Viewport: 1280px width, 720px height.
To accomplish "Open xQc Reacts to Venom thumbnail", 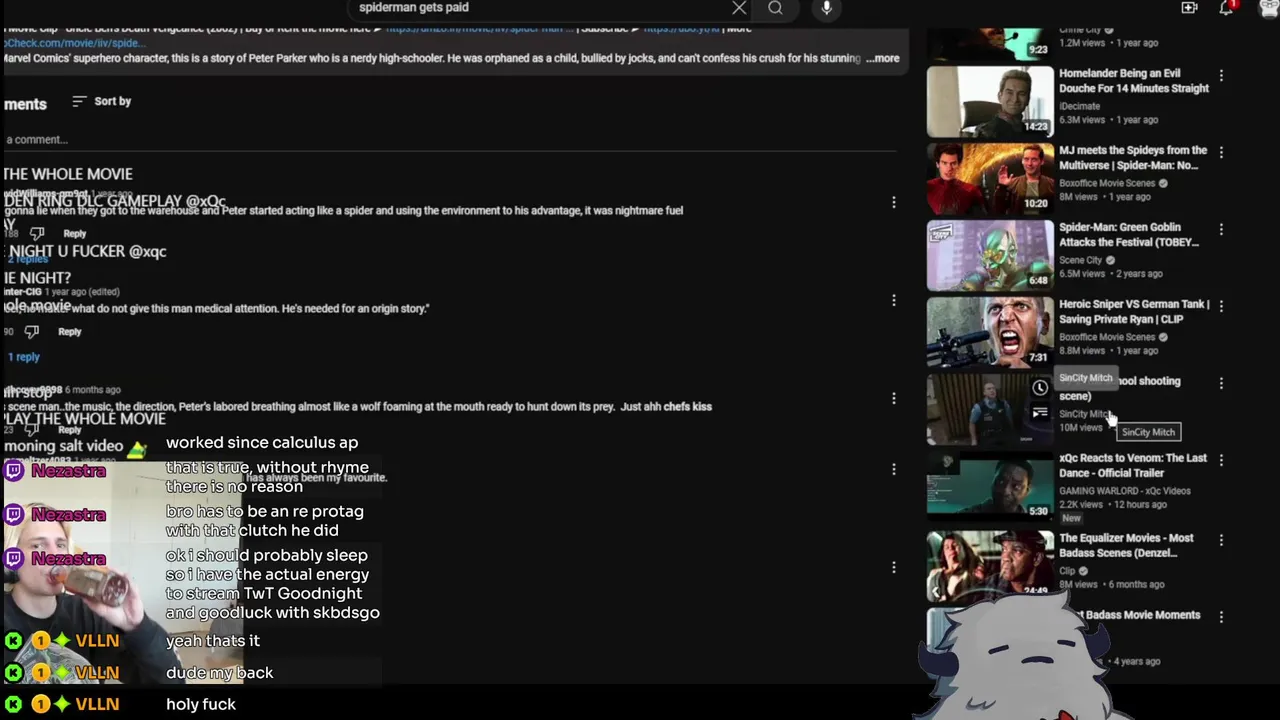I will click(990, 486).
